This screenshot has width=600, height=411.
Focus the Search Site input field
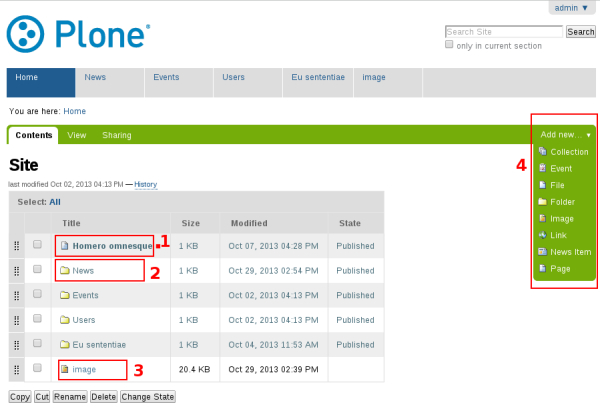click(504, 32)
